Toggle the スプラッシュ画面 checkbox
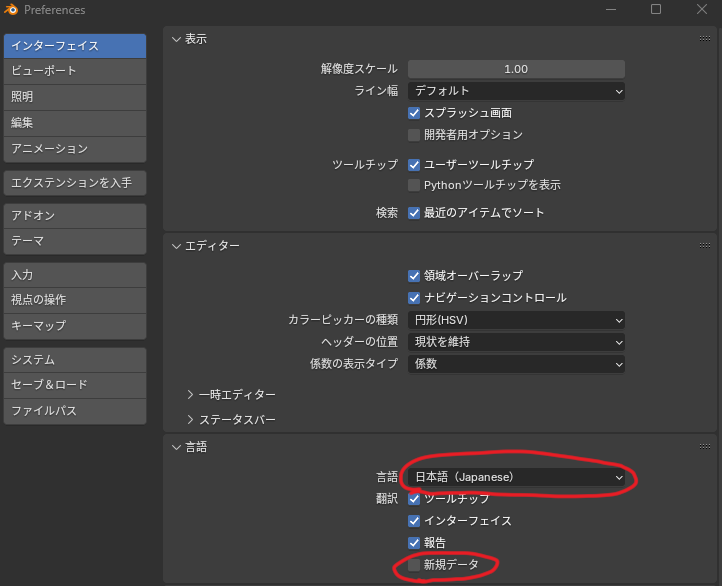Viewport: 722px width, 586px height. [x=414, y=113]
